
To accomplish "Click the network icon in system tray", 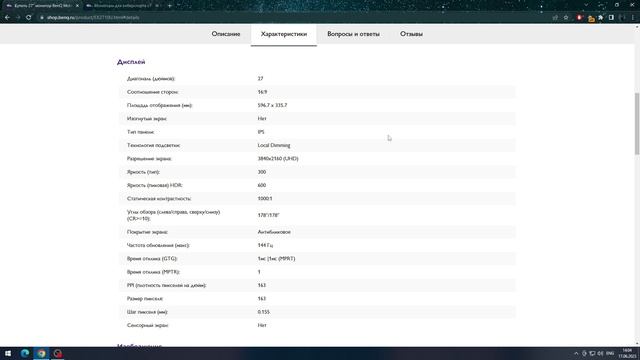I will pos(592,353).
